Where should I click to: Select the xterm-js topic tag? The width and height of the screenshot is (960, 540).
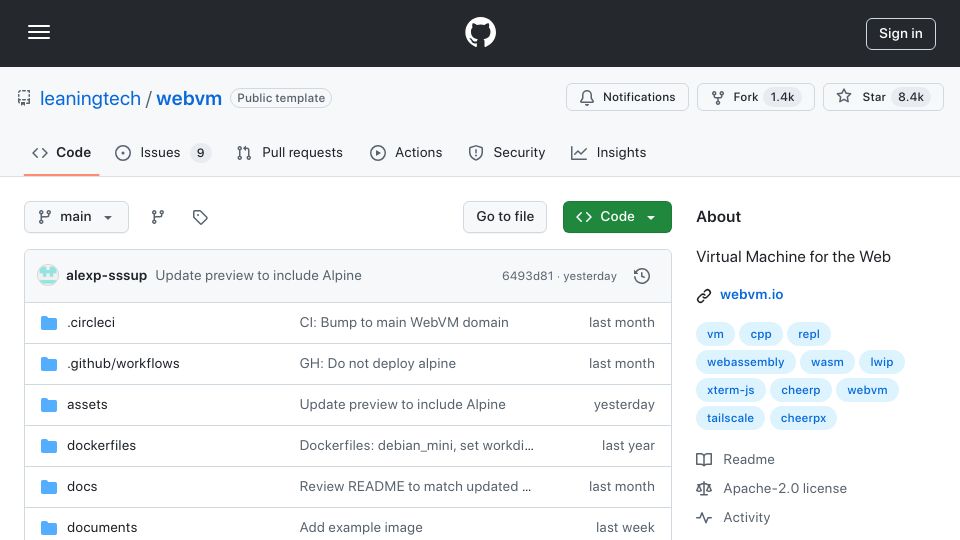click(730, 391)
